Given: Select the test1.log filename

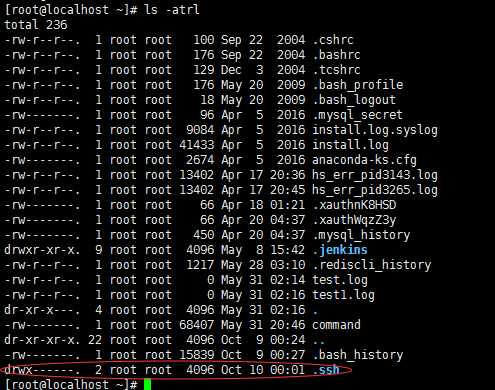Looking at the screenshot, I should coord(343,295).
